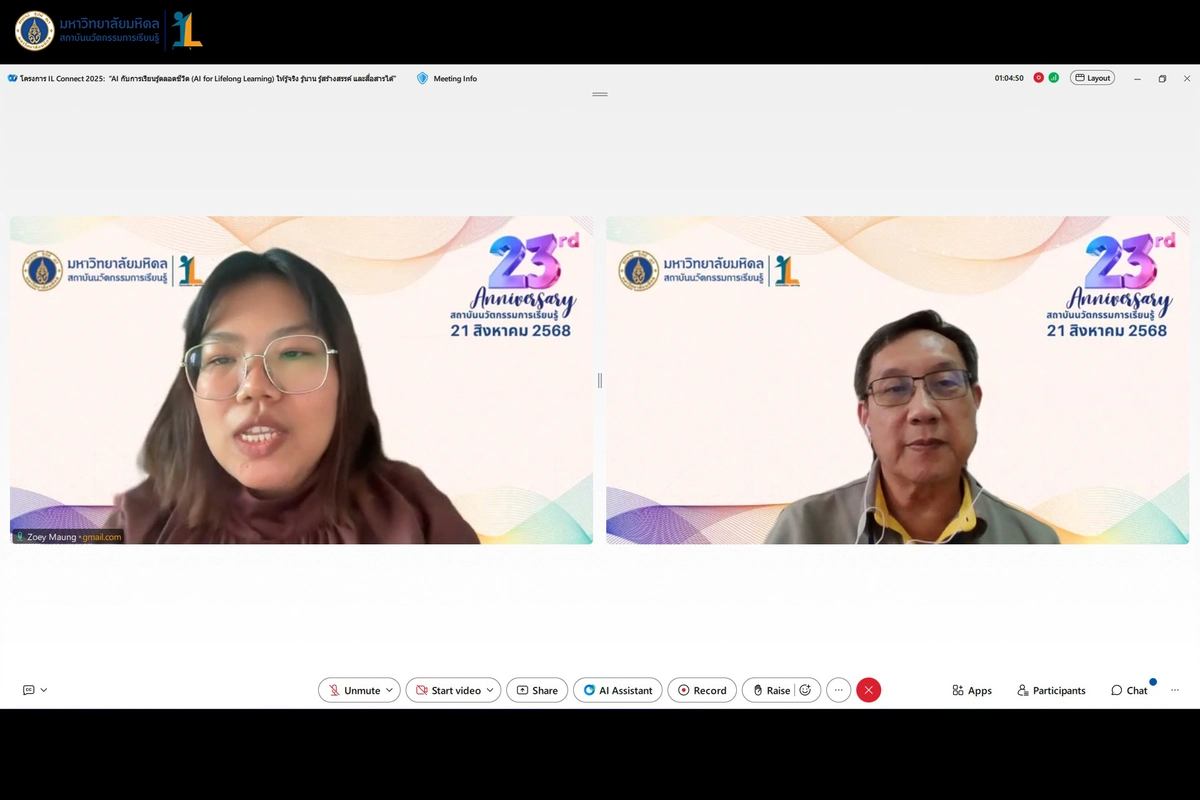Toggle closed captions with the CC icon

(28, 690)
